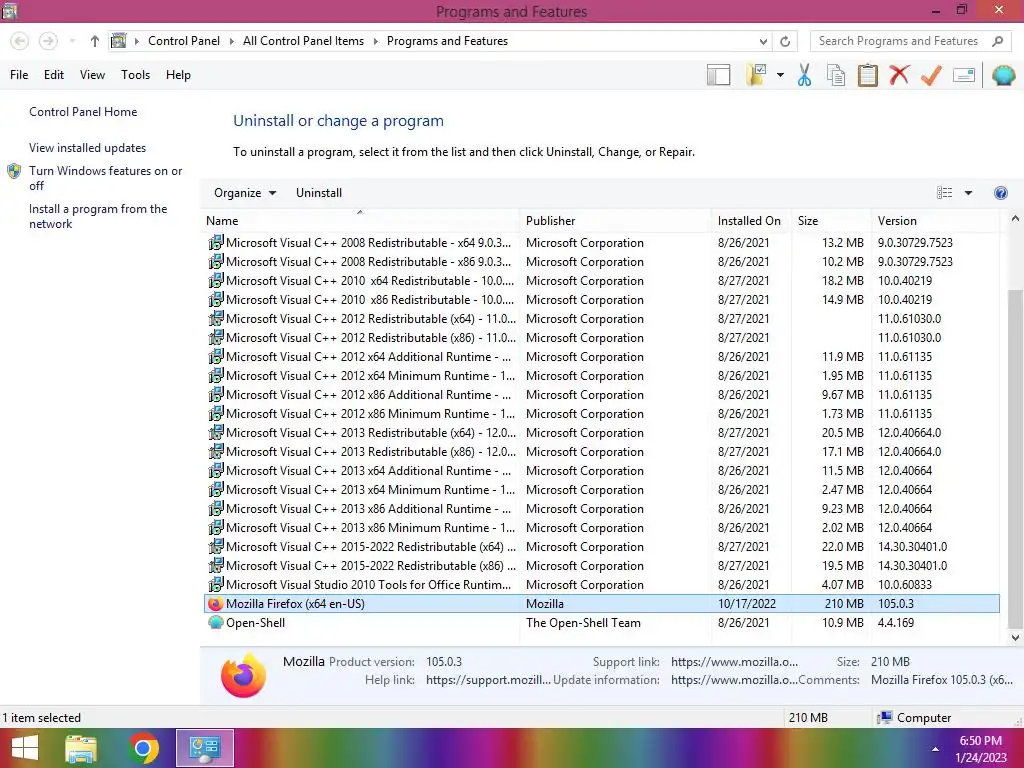Click Turn Windows features on or off
This screenshot has width=1024, height=768.
pyautogui.click(x=105, y=178)
